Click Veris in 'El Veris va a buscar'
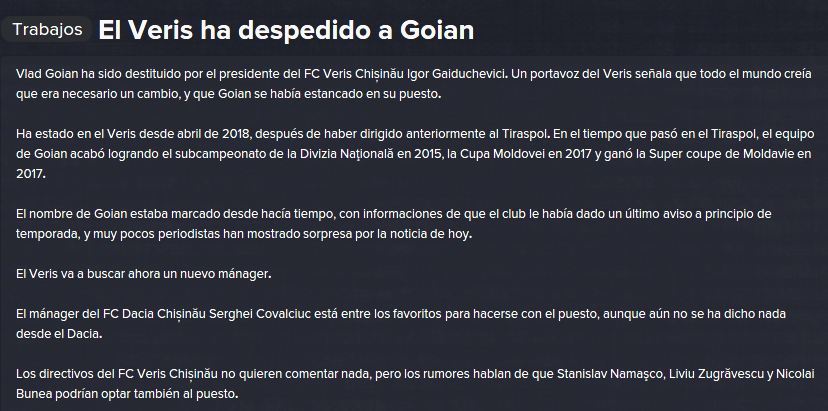Viewport: 828px width, 411px height. 40,275
